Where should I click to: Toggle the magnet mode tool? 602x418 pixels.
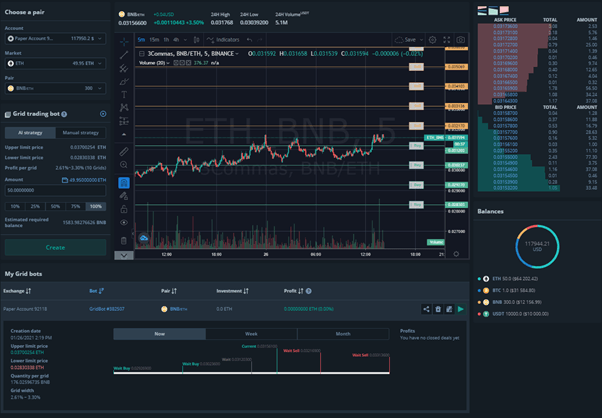(x=124, y=183)
